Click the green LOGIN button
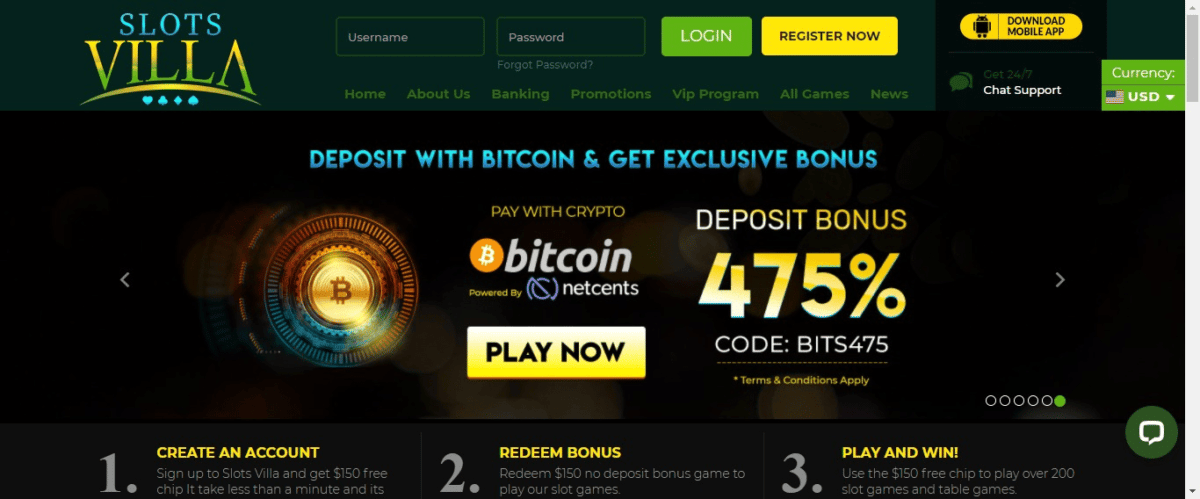The height and width of the screenshot is (499, 1200). (706, 36)
